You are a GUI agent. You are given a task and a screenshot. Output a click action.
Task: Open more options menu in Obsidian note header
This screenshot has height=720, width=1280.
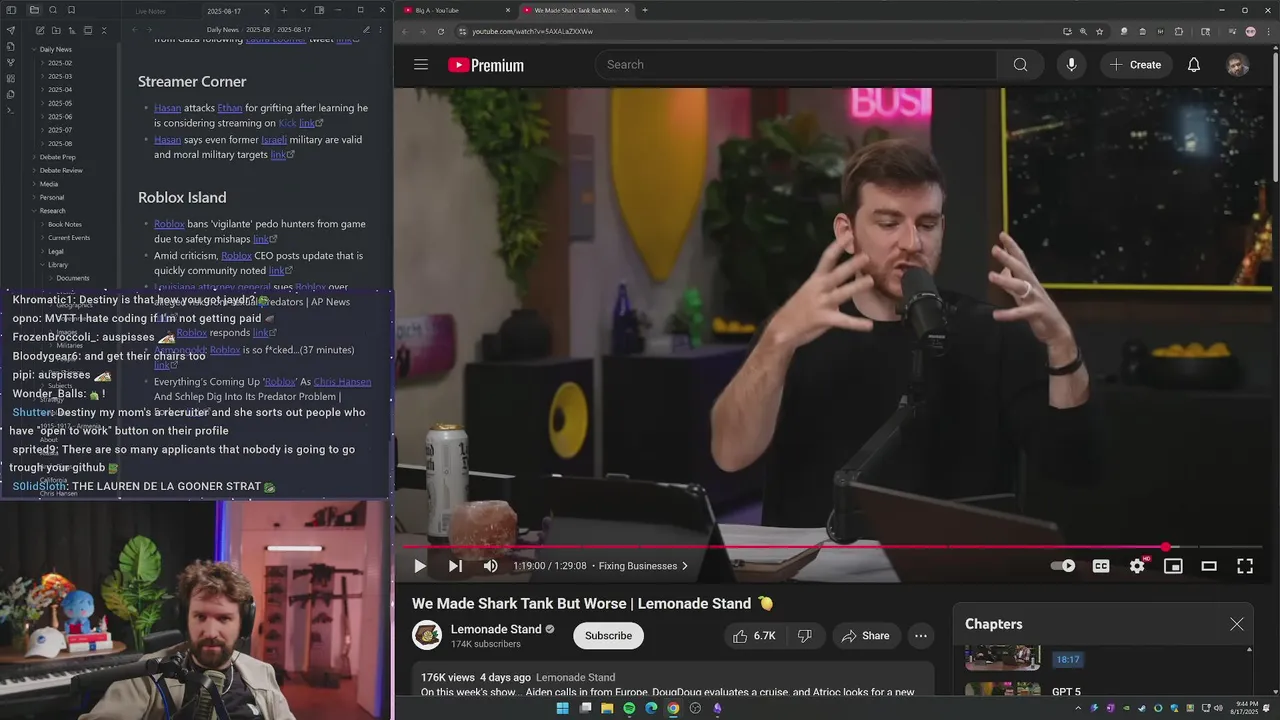[x=380, y=30]
